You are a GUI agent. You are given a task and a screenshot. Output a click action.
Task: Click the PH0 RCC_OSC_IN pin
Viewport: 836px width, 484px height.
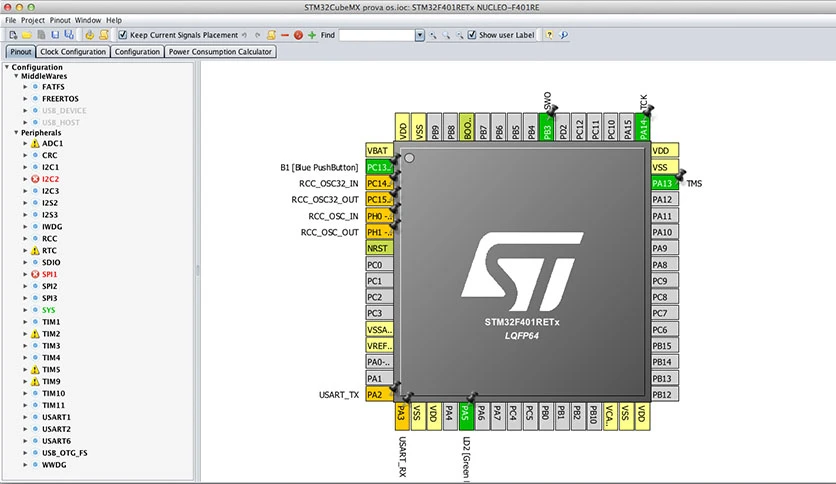click(379, 216)
